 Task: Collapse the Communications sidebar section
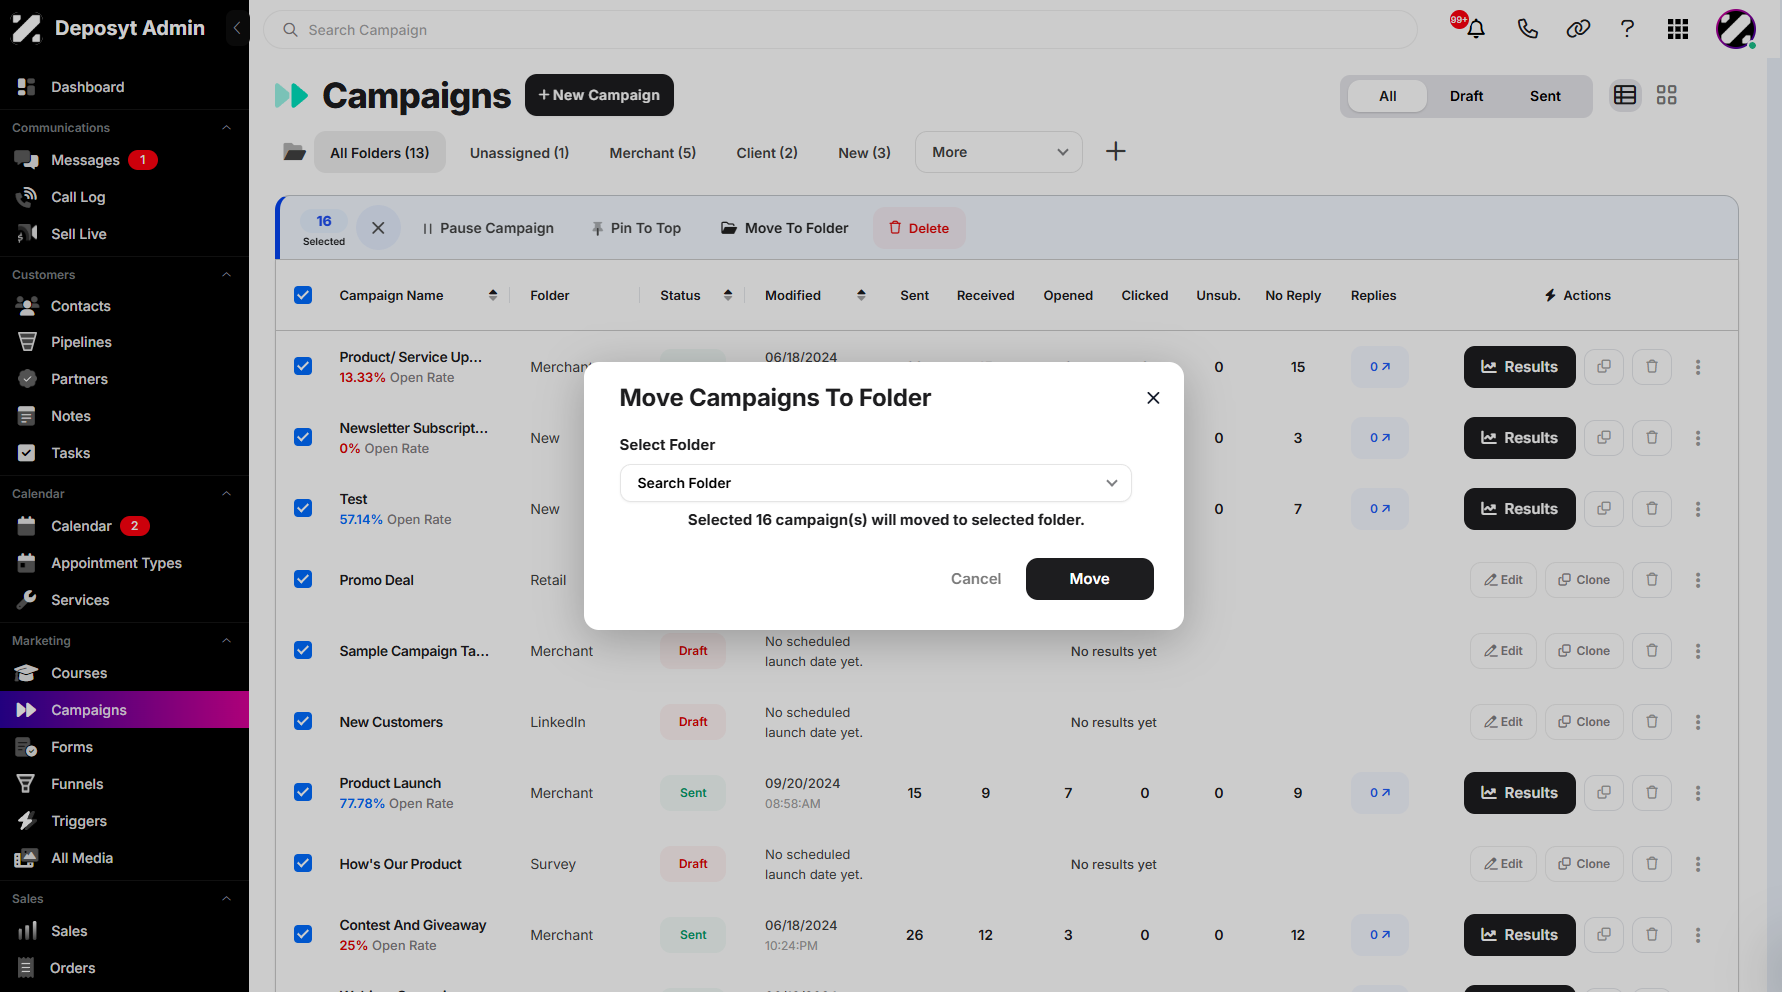coord(226,128)
